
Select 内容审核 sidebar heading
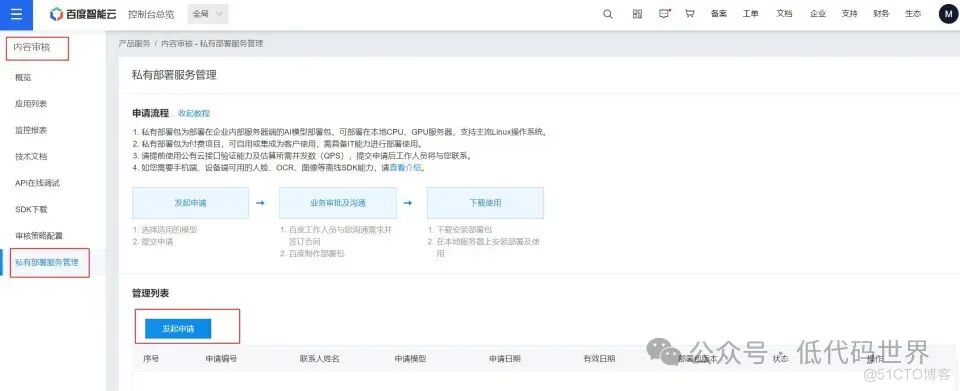coord(32,47)
